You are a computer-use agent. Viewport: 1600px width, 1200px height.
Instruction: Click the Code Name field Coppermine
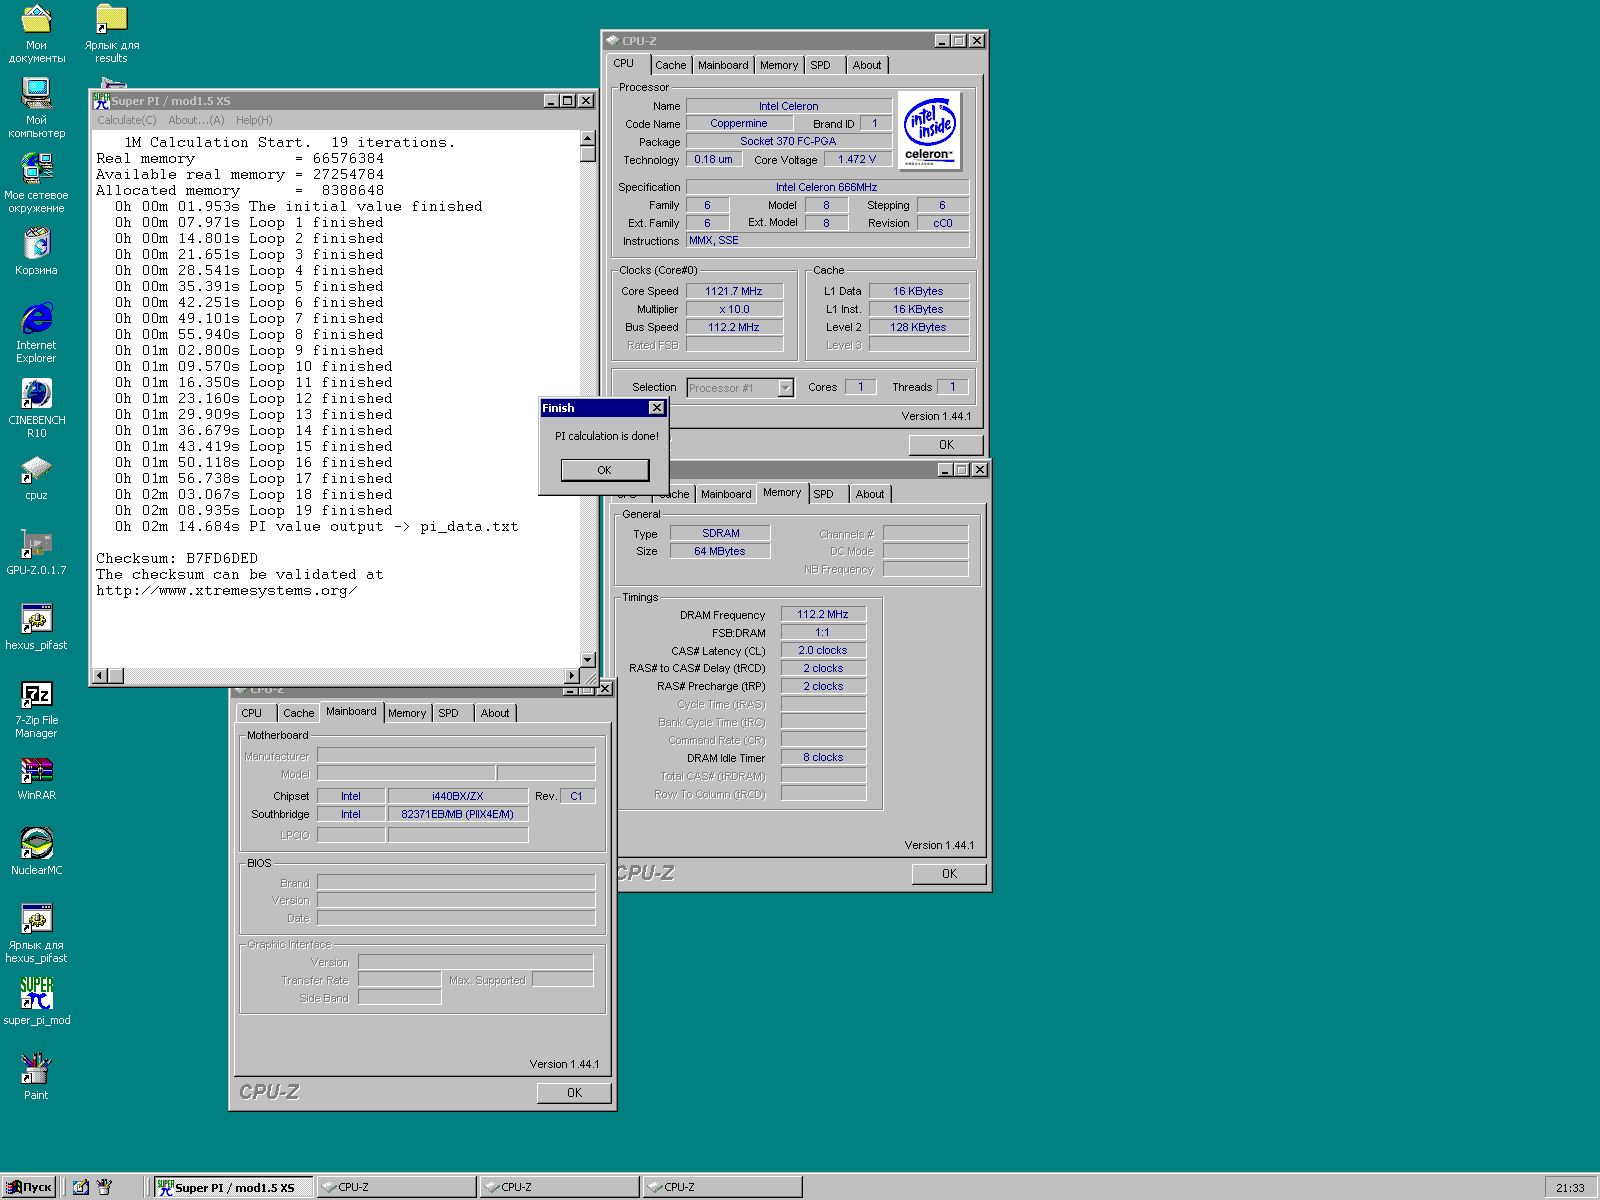click(739, 123)
